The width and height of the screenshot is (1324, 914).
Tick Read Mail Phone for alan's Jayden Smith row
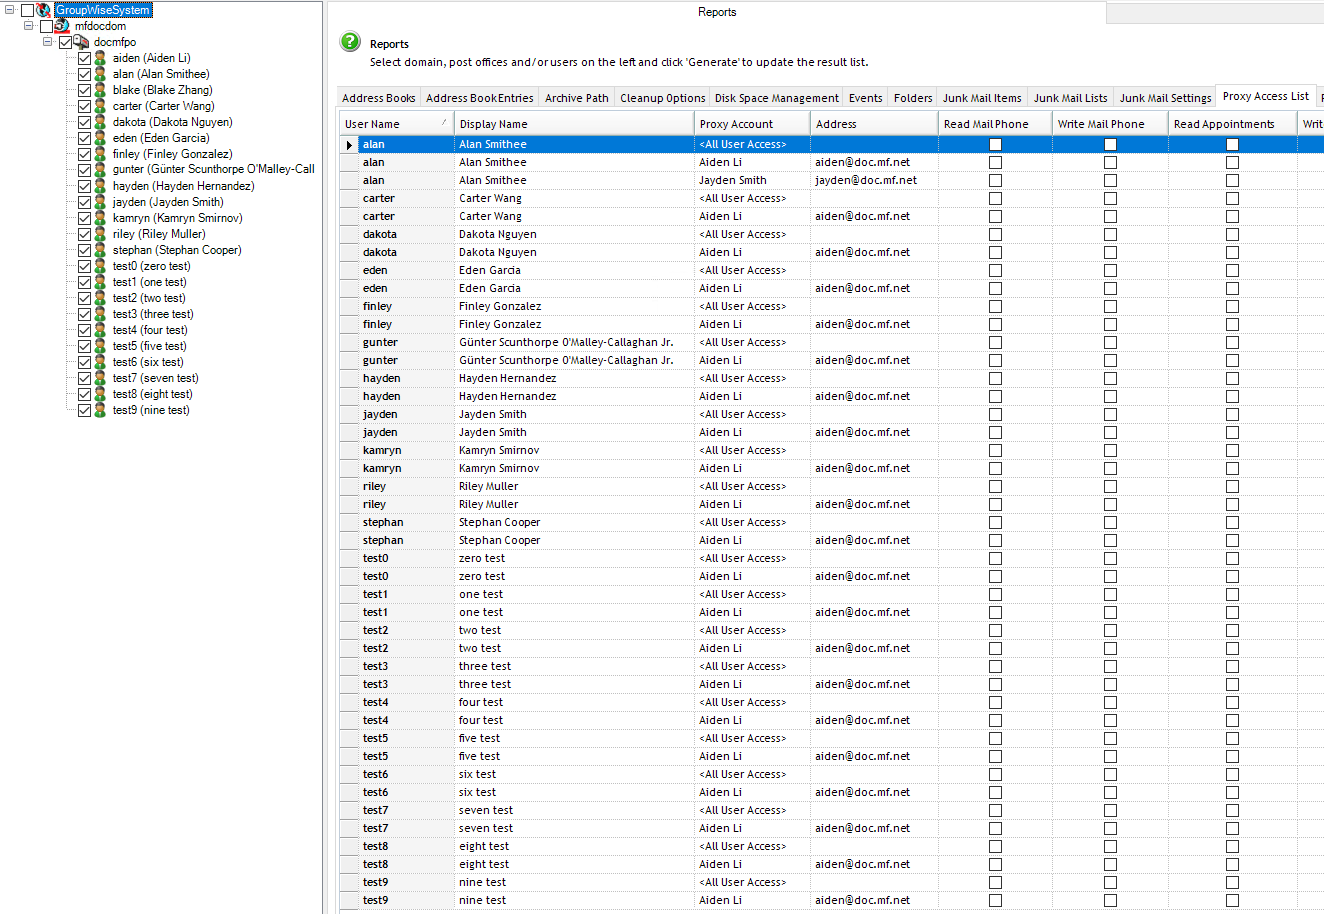[995, 181]
